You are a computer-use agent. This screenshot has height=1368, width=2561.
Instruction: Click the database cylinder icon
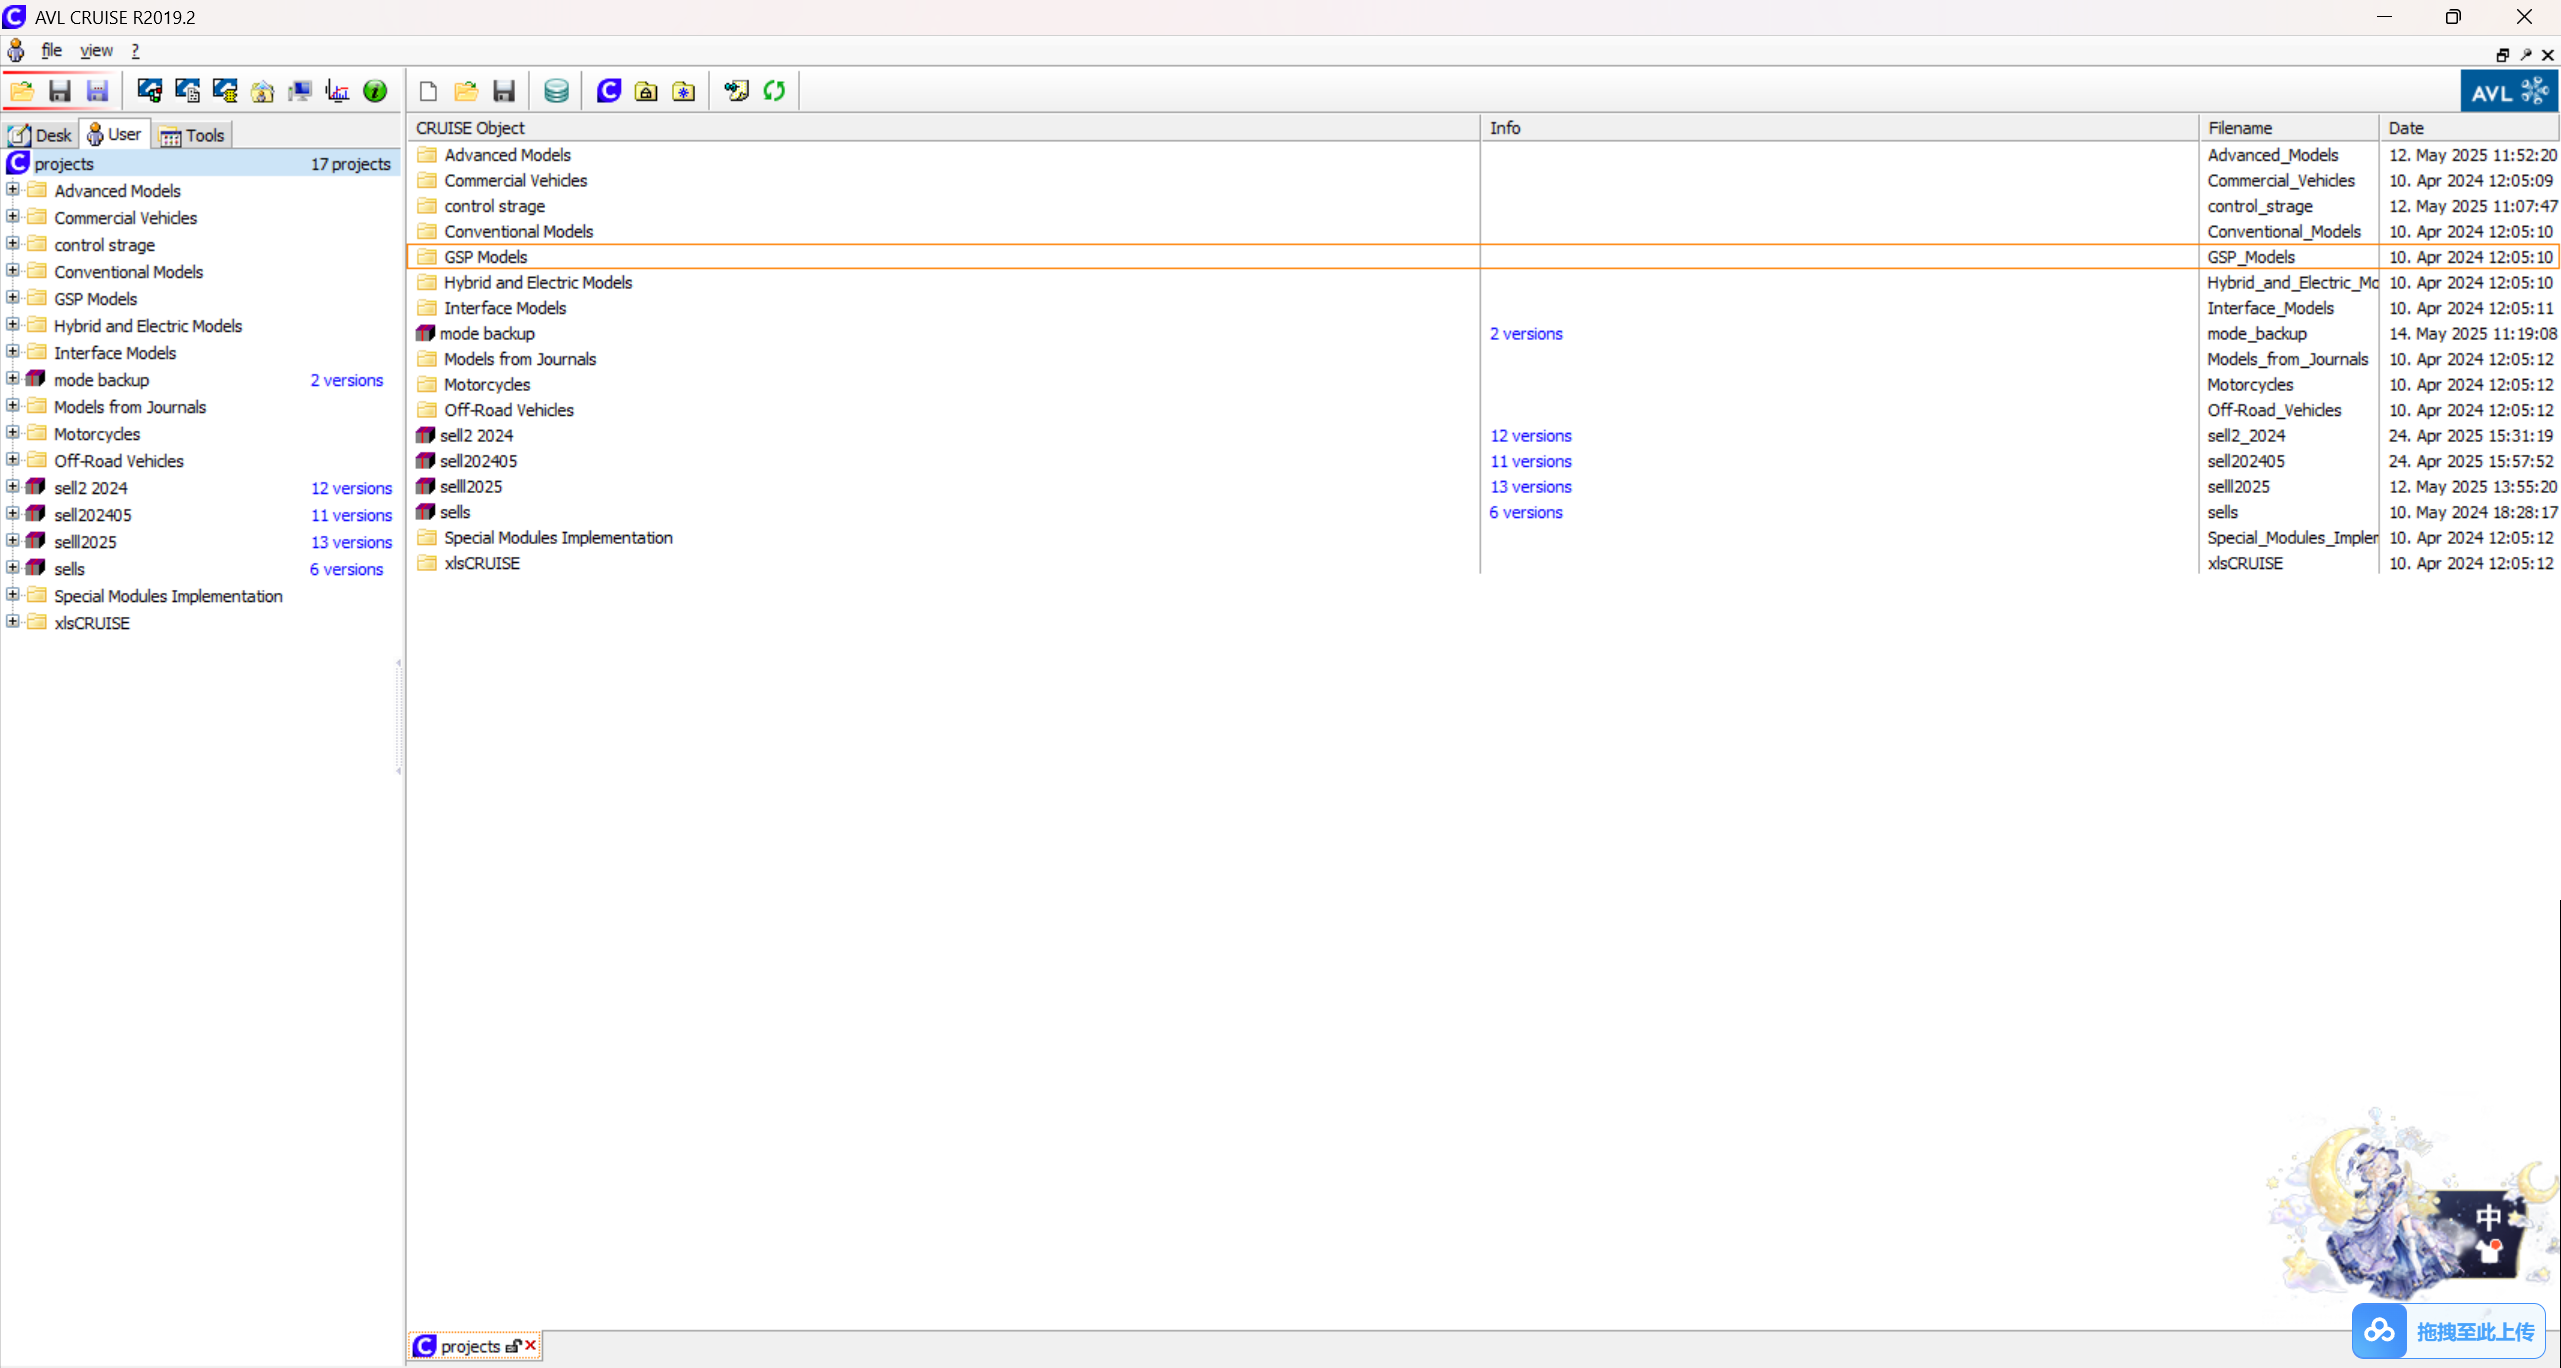pyautogui.click(x=556, y=91)
